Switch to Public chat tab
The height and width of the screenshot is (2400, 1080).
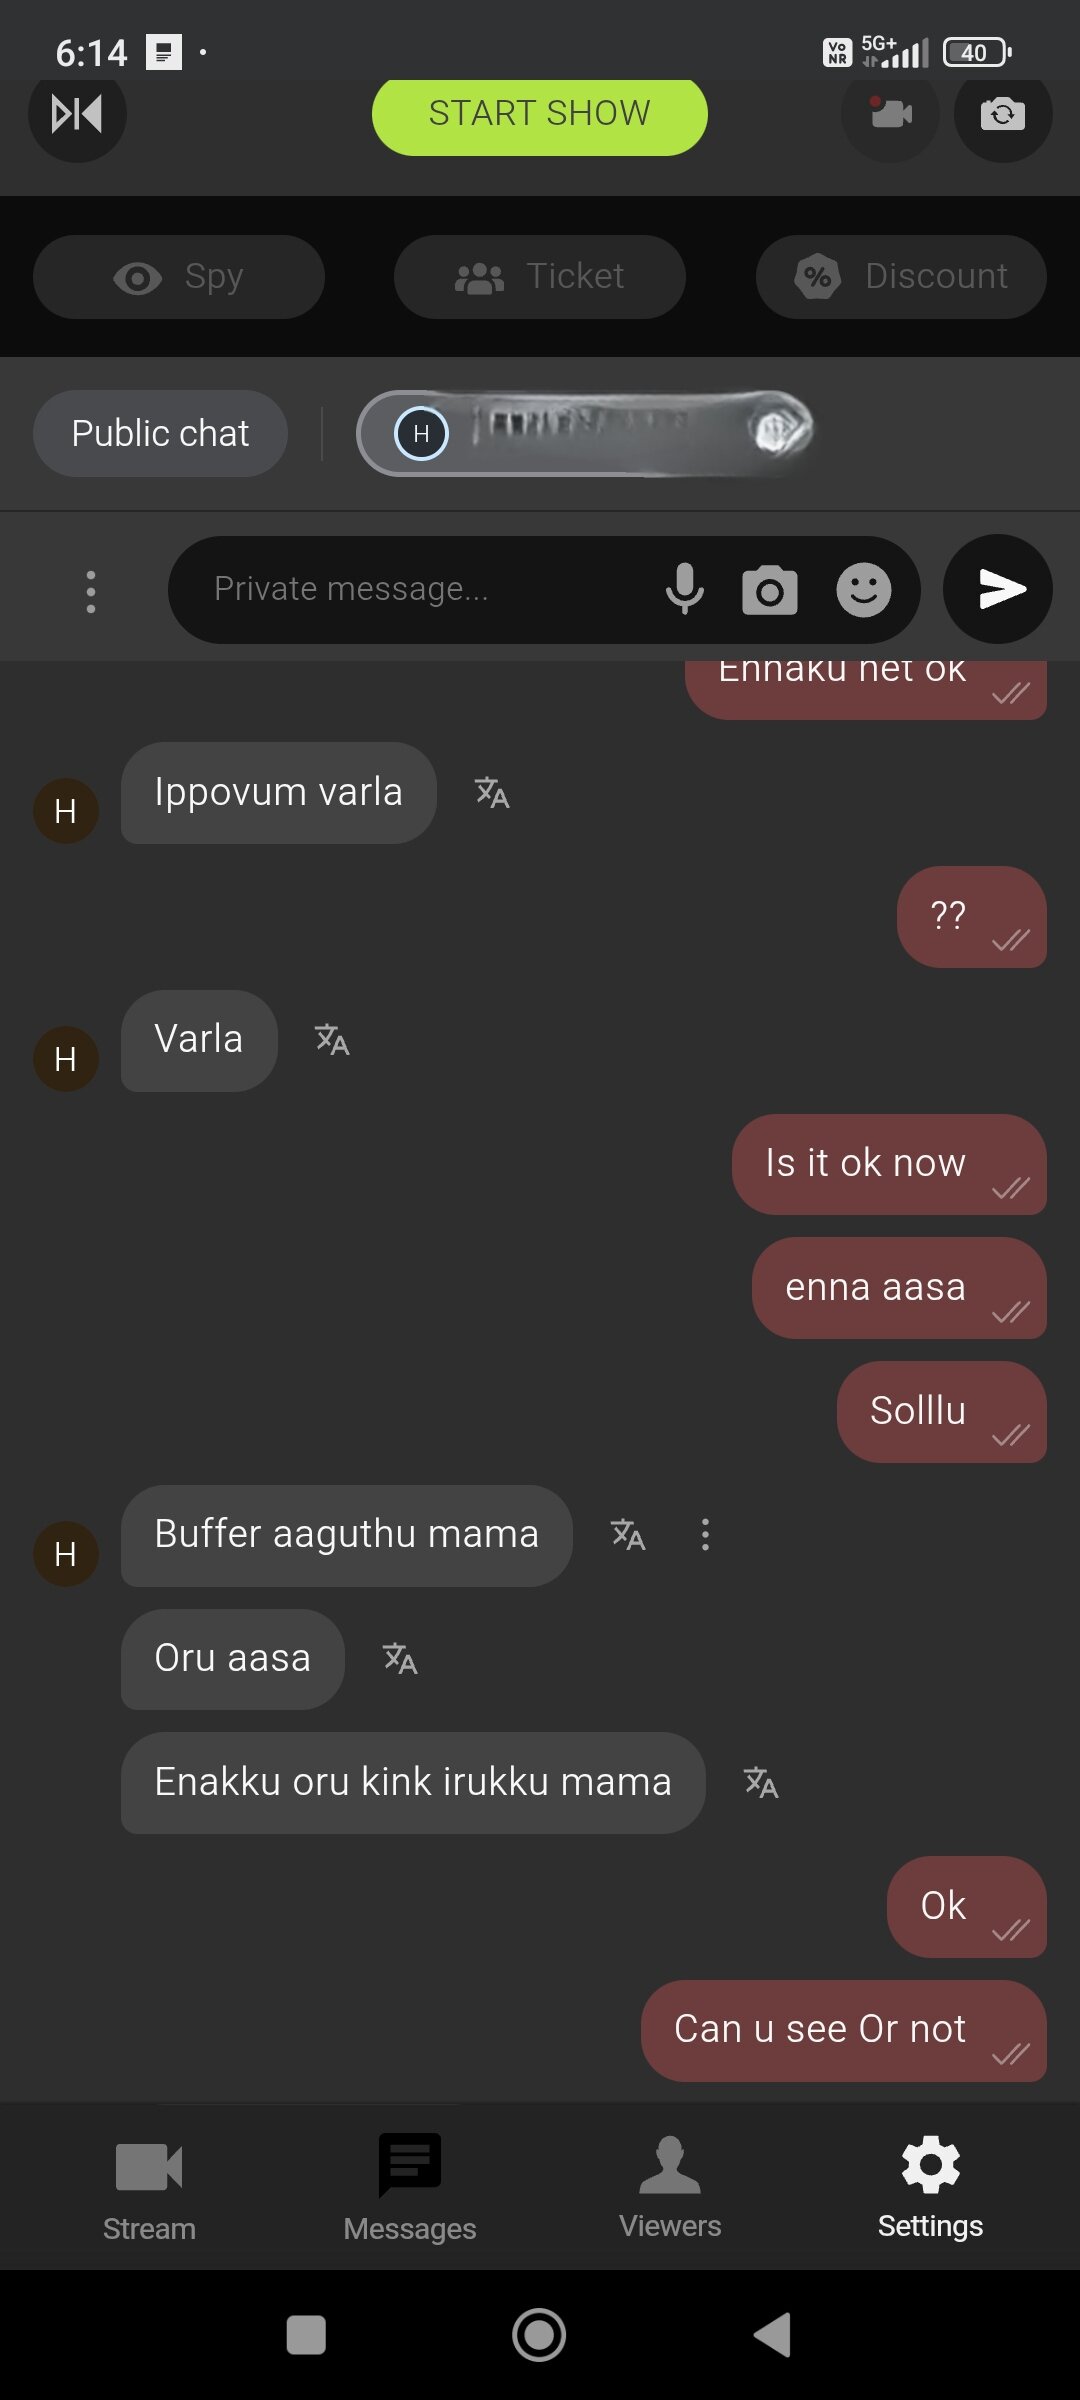pos(160,433)
